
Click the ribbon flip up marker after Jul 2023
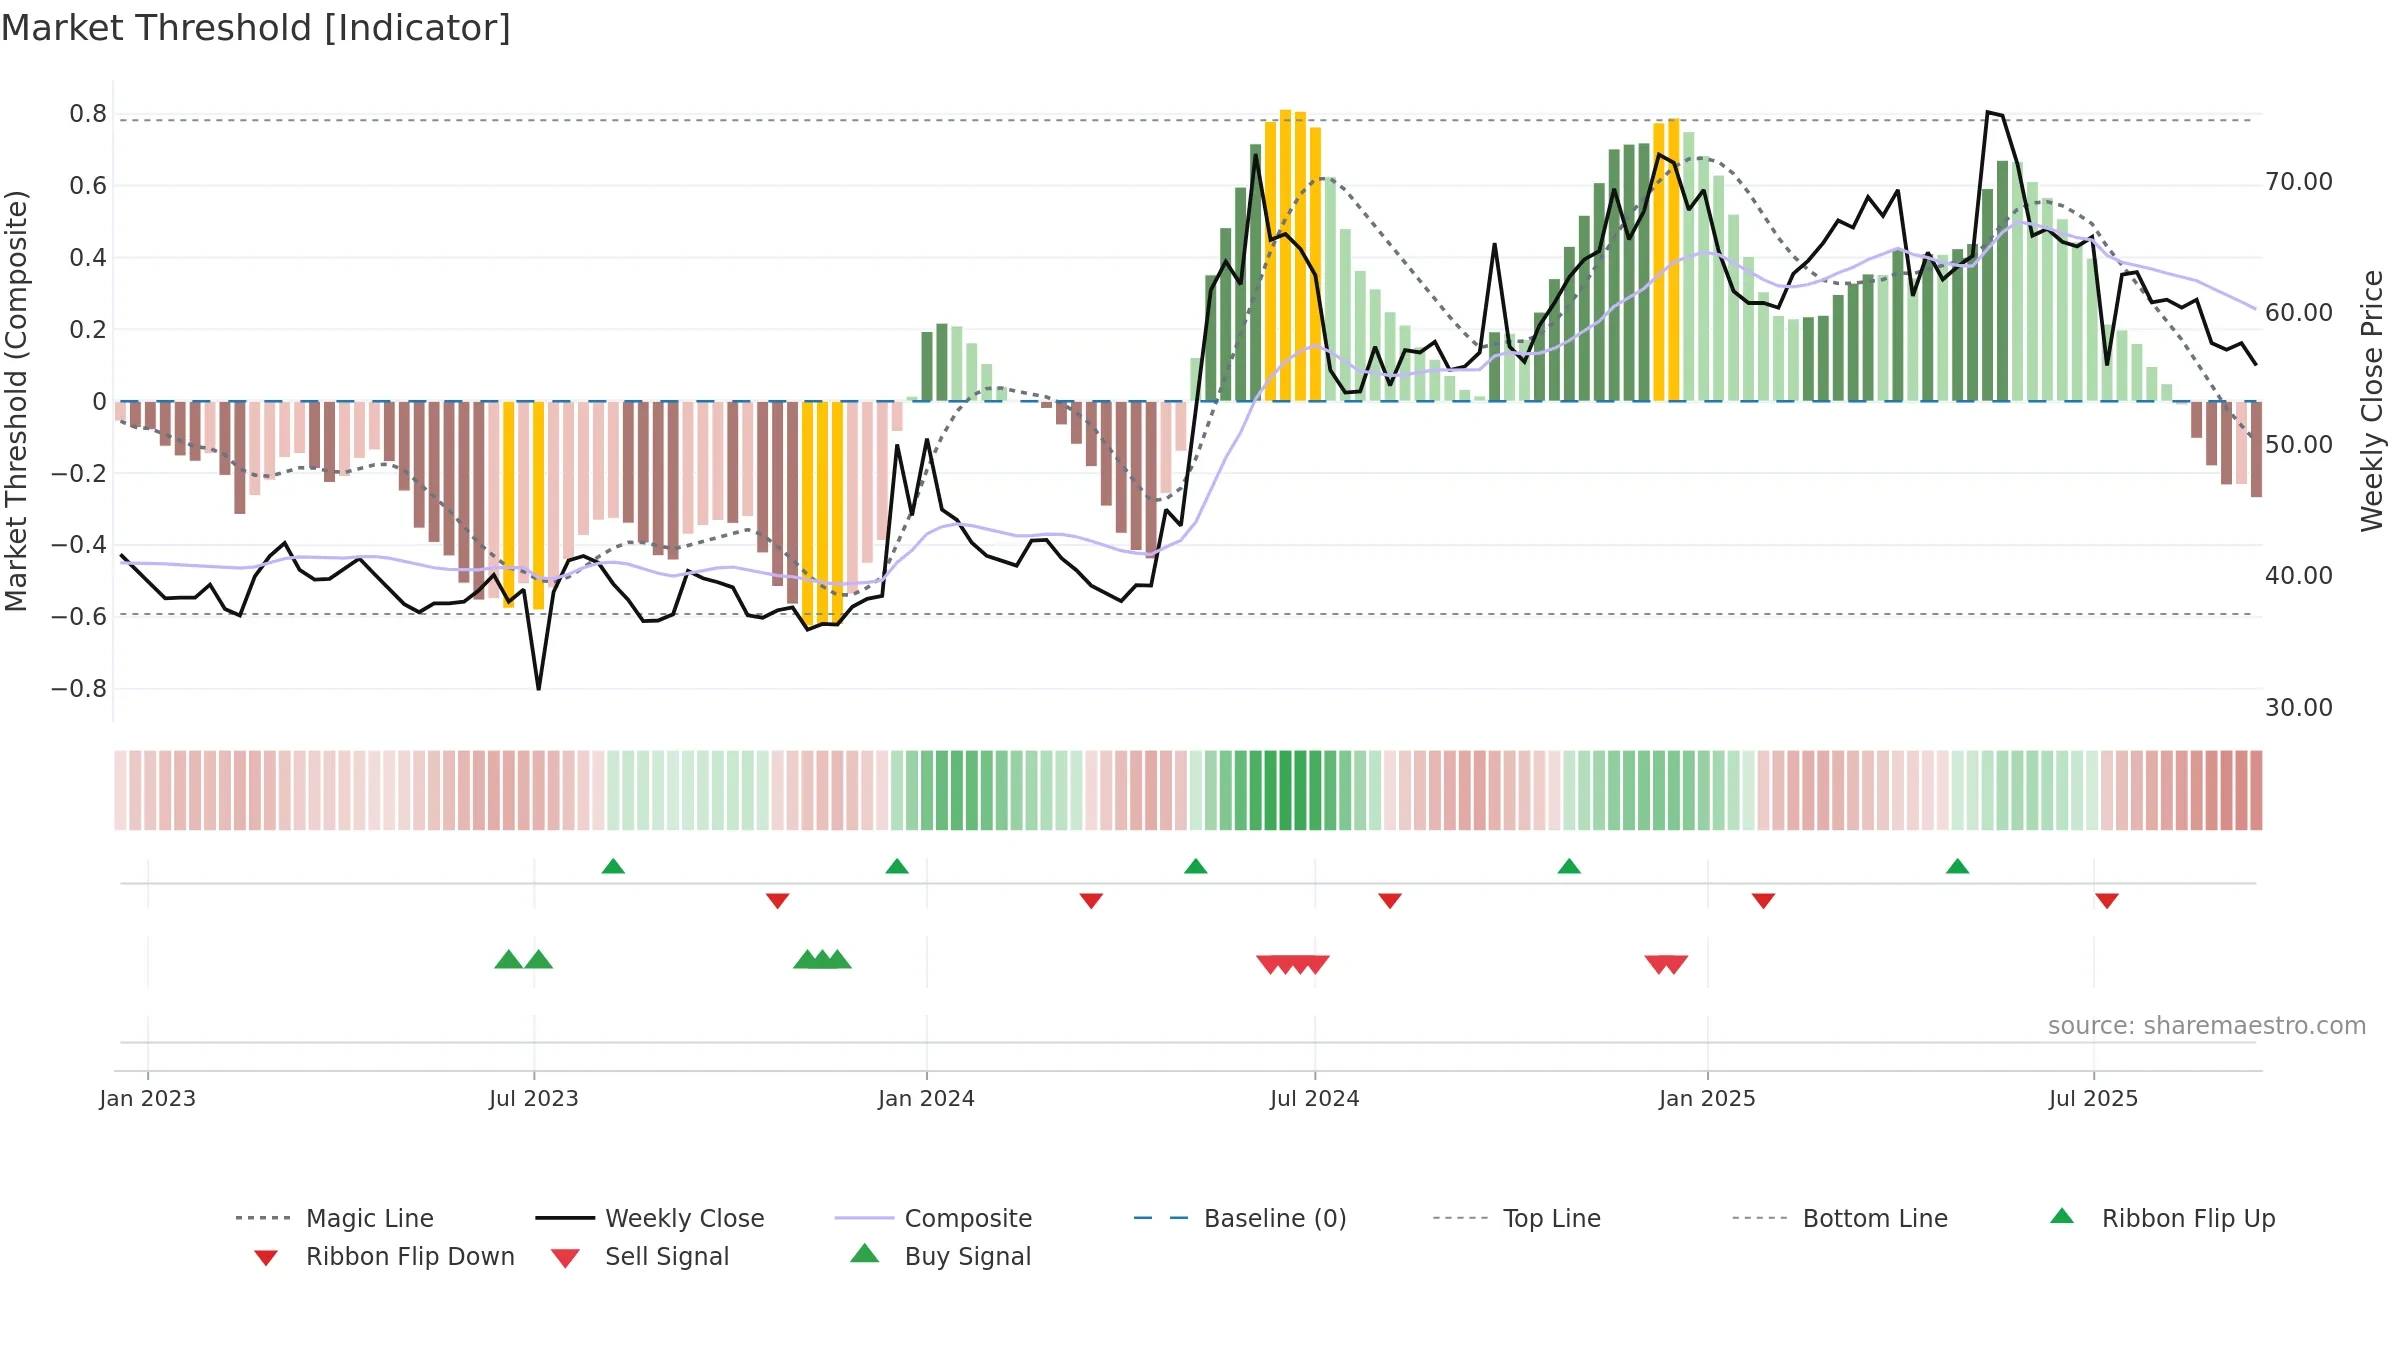click(x=613, y=866)
